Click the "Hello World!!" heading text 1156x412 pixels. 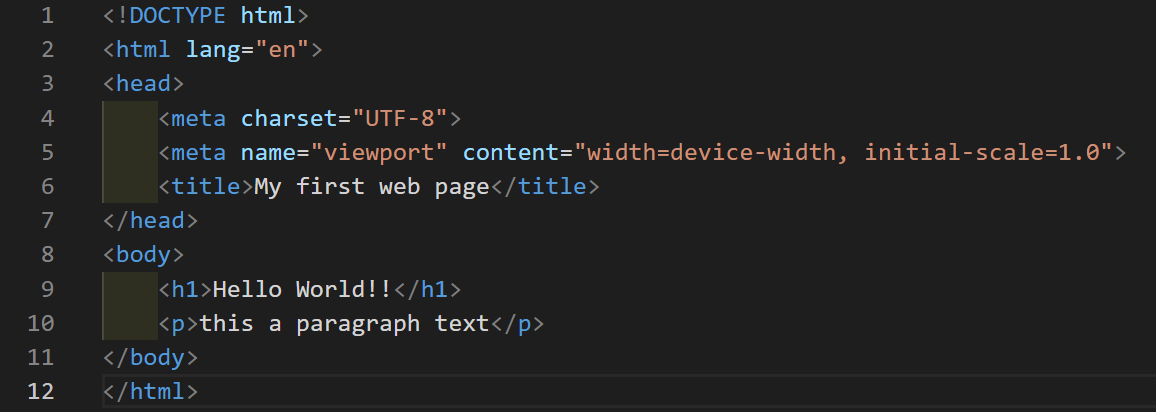(302, 289)
